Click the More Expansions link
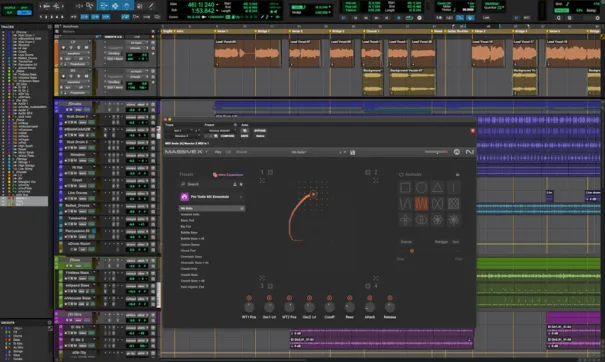 tap(228, 175)
